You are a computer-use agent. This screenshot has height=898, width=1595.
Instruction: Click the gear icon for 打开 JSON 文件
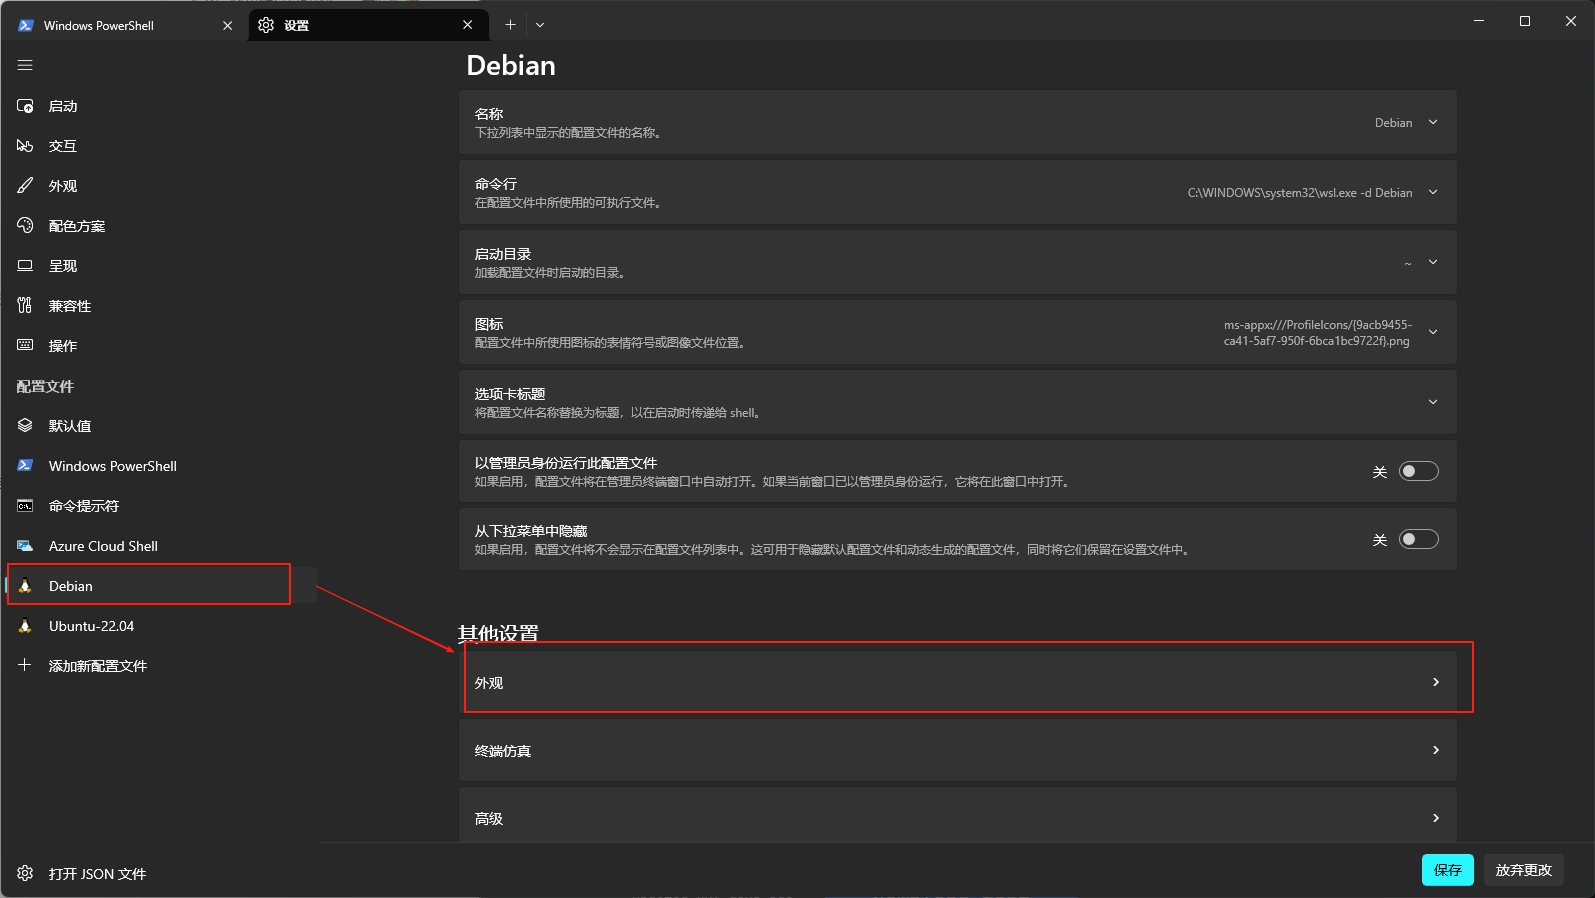pos(25,873)
